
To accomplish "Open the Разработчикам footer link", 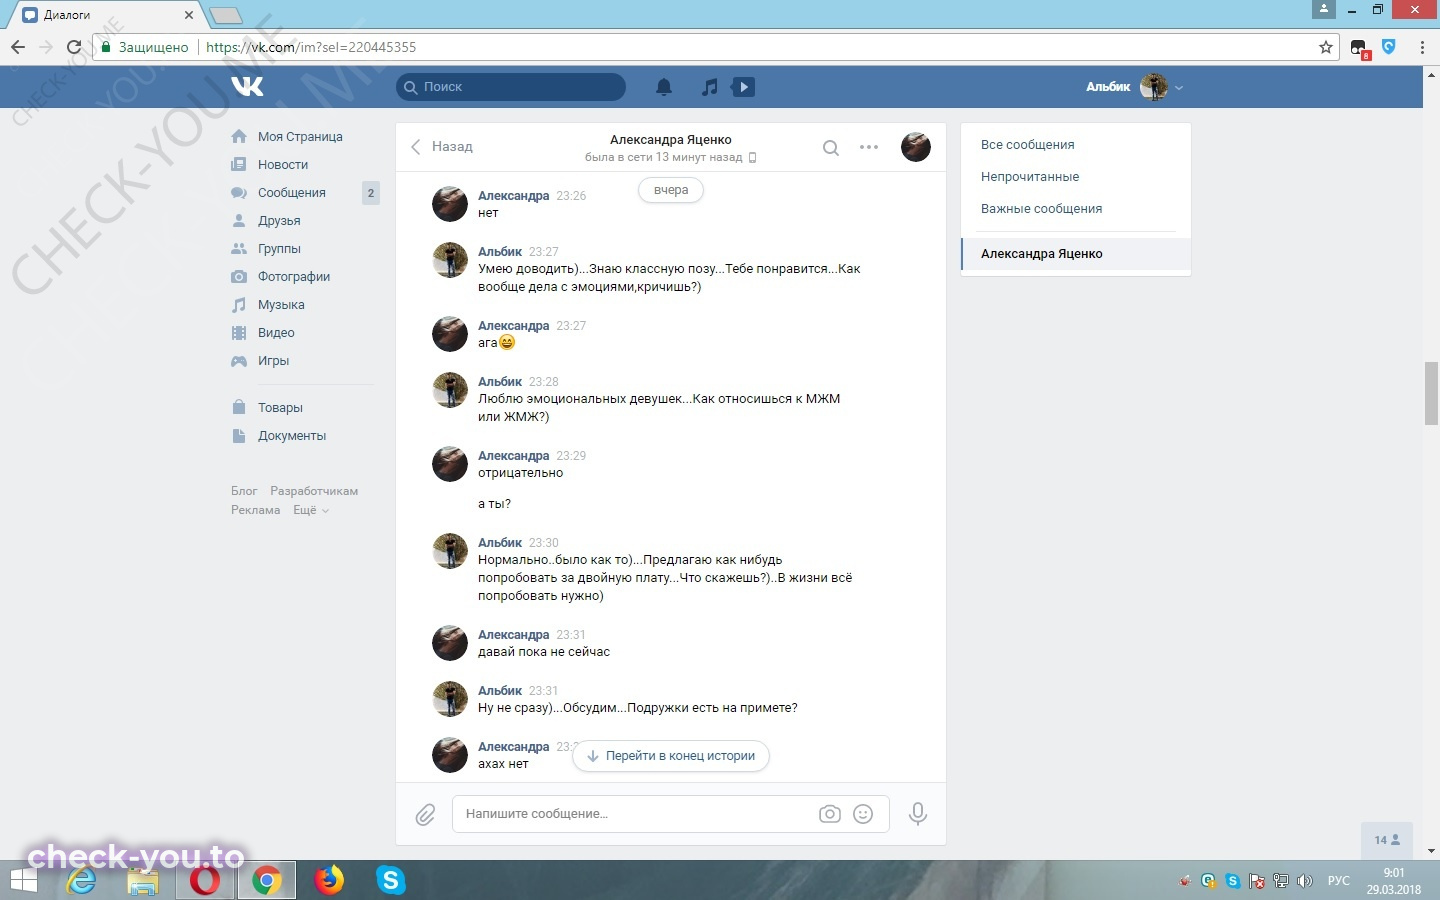I will 314,491.
